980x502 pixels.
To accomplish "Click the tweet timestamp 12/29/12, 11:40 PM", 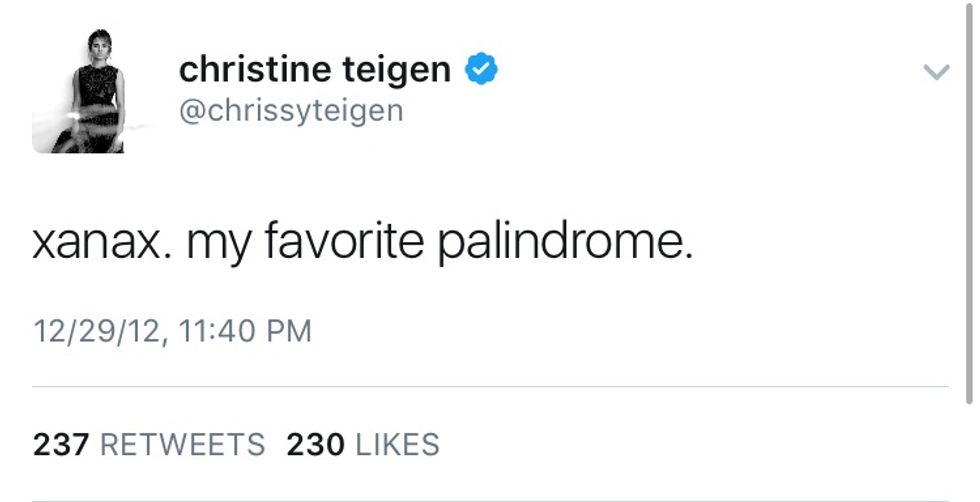I will pyautogui.click(x=172, y=331).
